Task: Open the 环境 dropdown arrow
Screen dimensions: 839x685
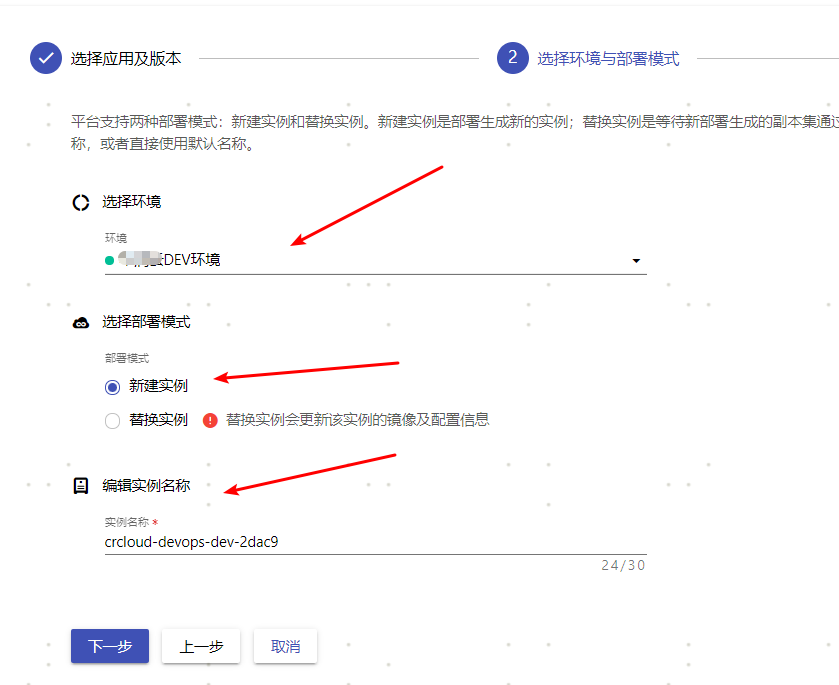Action: [636, 261]
